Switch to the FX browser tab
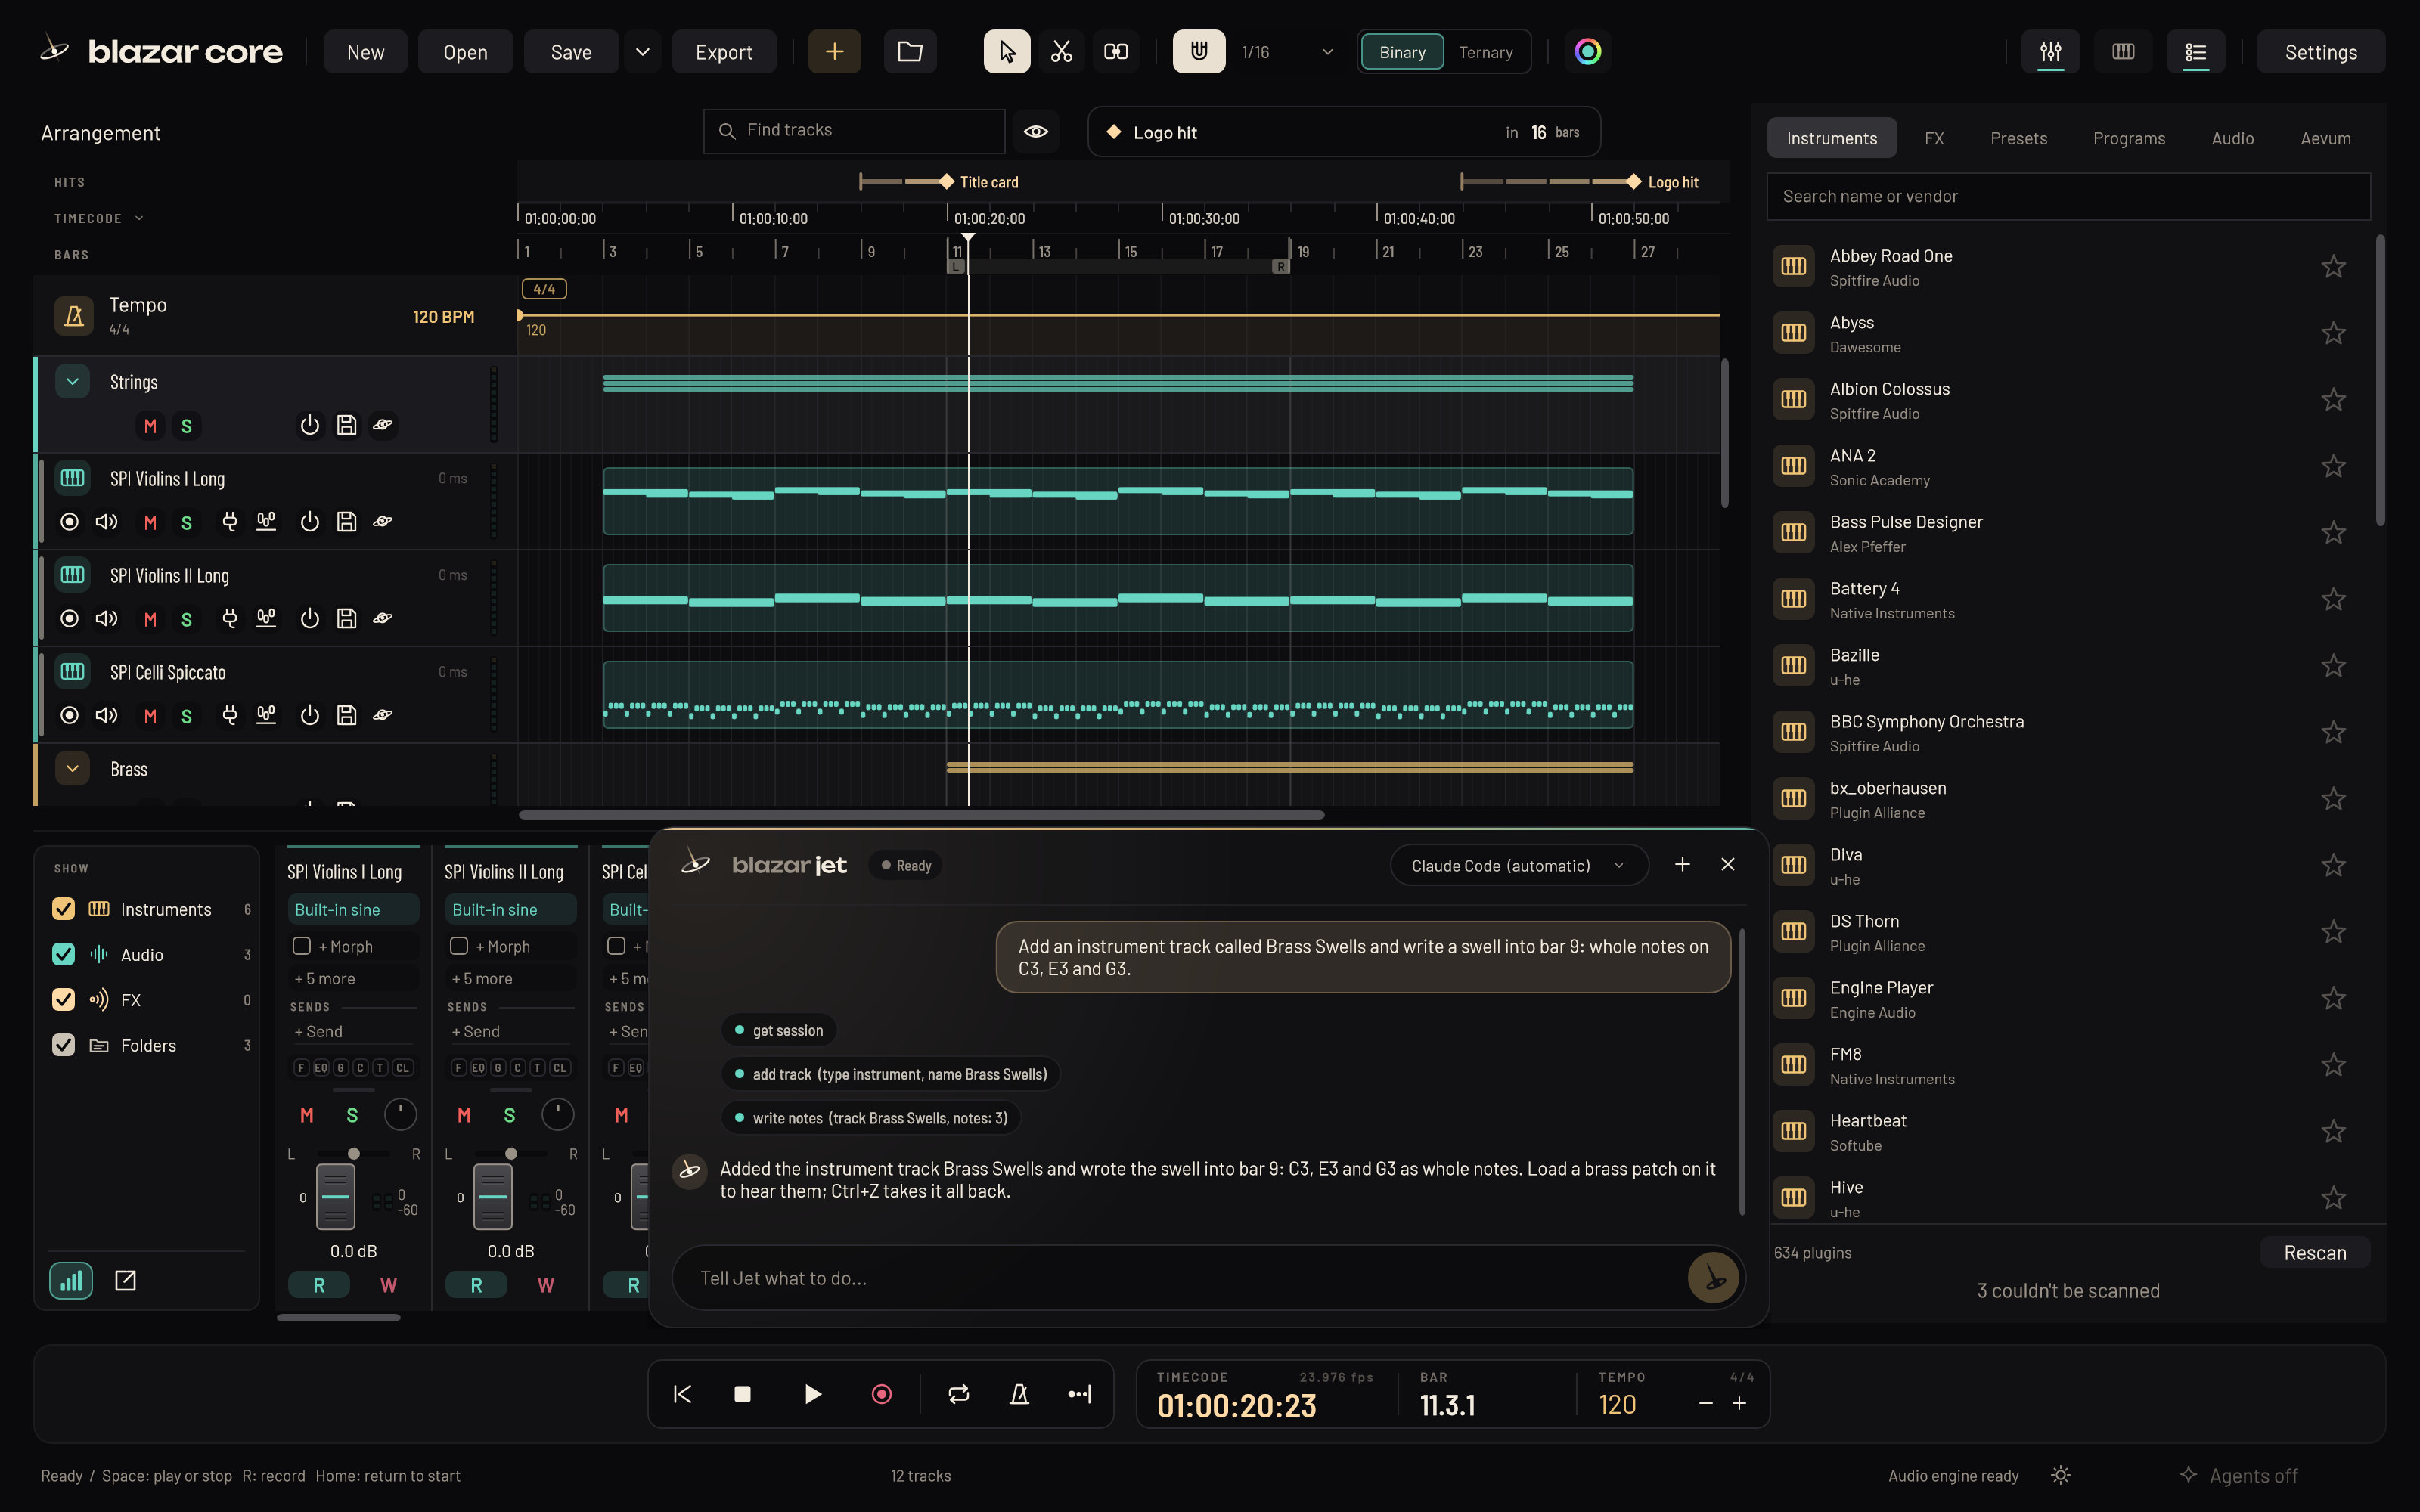 [x=1934, y=138]
